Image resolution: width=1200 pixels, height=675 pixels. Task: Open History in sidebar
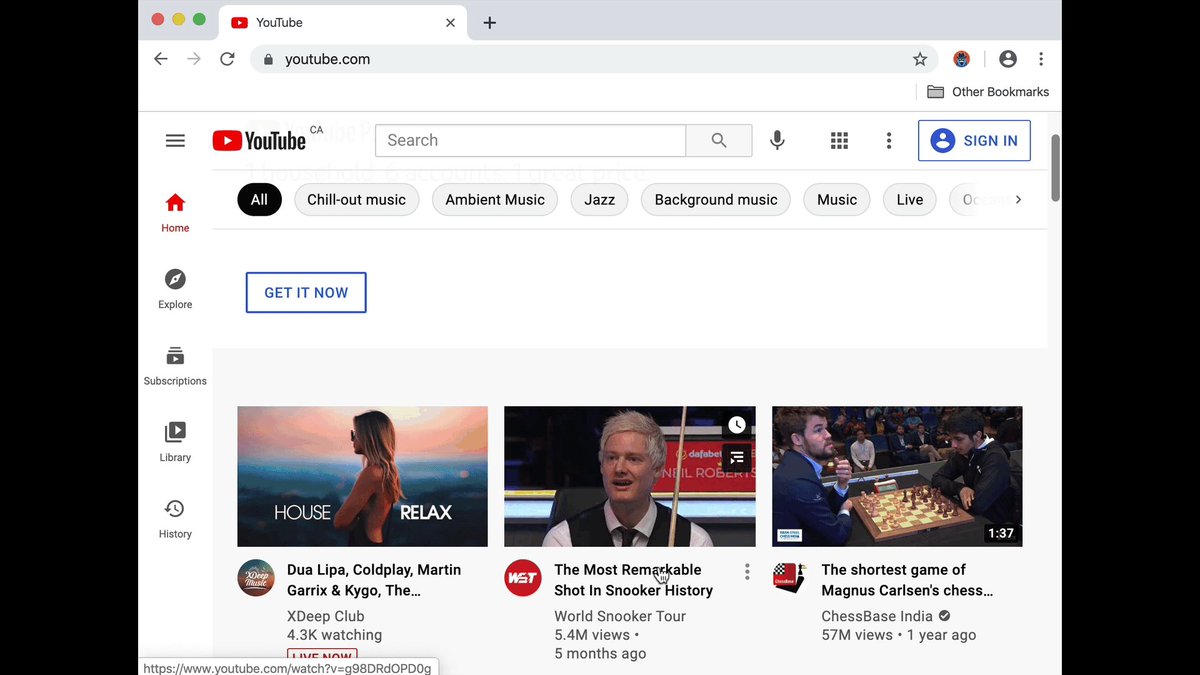pyautogui.click(x=175, y=519)
